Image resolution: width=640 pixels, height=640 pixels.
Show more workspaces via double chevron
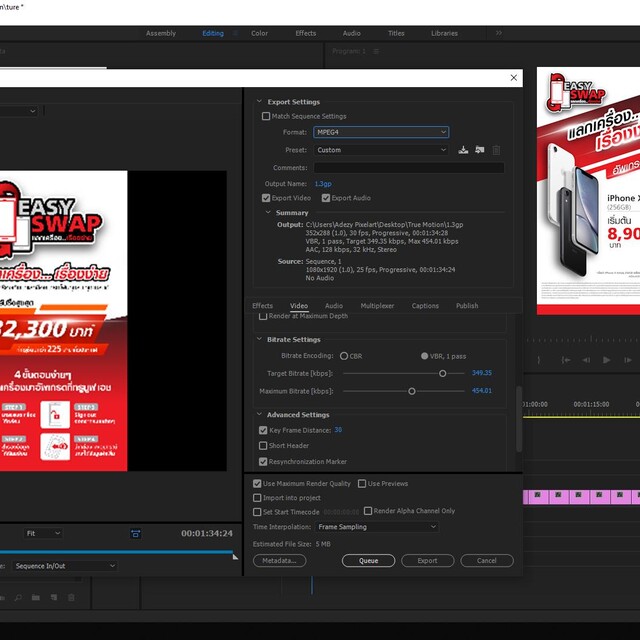[499, 33]
